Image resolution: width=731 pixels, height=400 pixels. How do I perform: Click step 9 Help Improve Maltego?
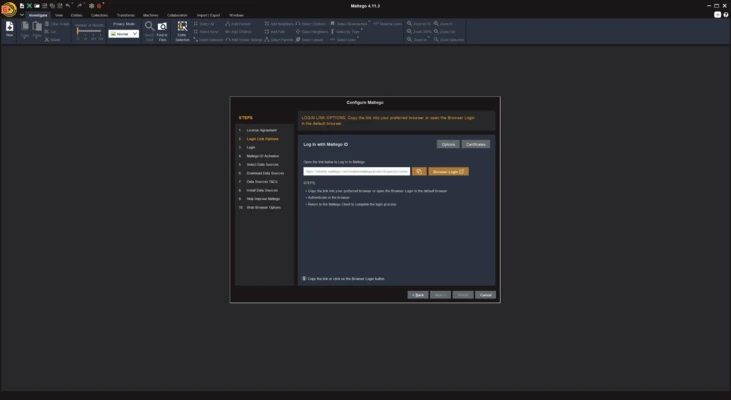coord(260,199)
